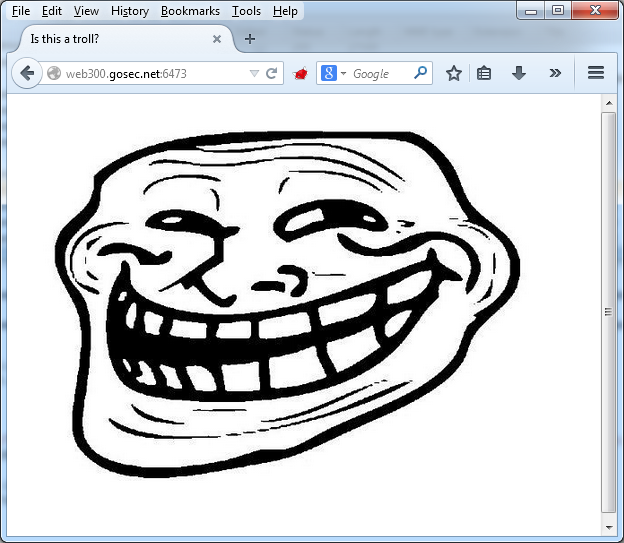Go back with the back arrow button
The width and height of the screenshot is (624, 543).
27,73
